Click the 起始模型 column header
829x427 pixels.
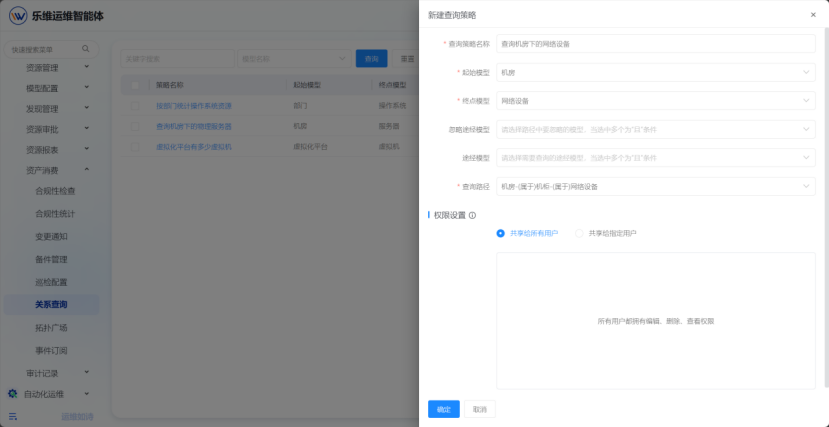click(307, 85)
